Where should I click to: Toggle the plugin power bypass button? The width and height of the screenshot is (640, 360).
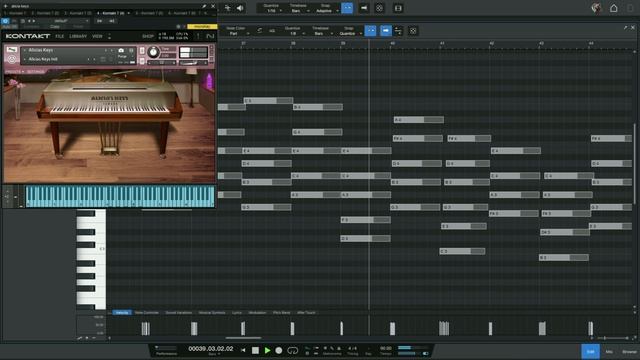click(5, 21)
